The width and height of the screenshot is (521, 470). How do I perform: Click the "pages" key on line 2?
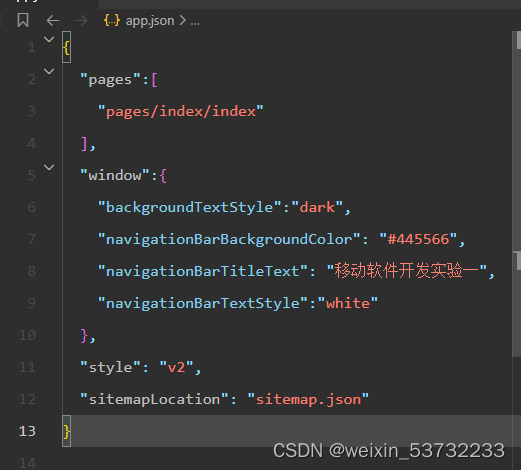pos(110,80)
